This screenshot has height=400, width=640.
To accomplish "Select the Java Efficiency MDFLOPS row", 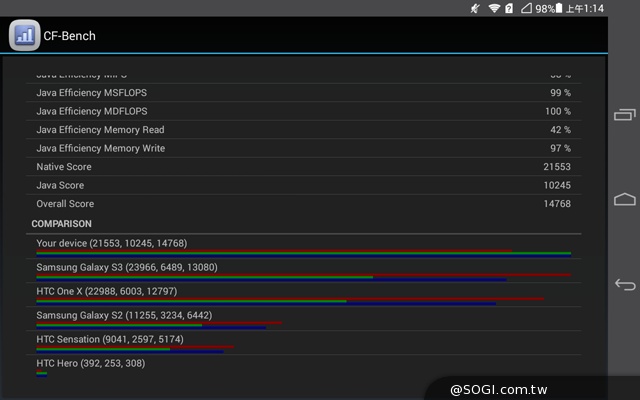I will [303, 111].
